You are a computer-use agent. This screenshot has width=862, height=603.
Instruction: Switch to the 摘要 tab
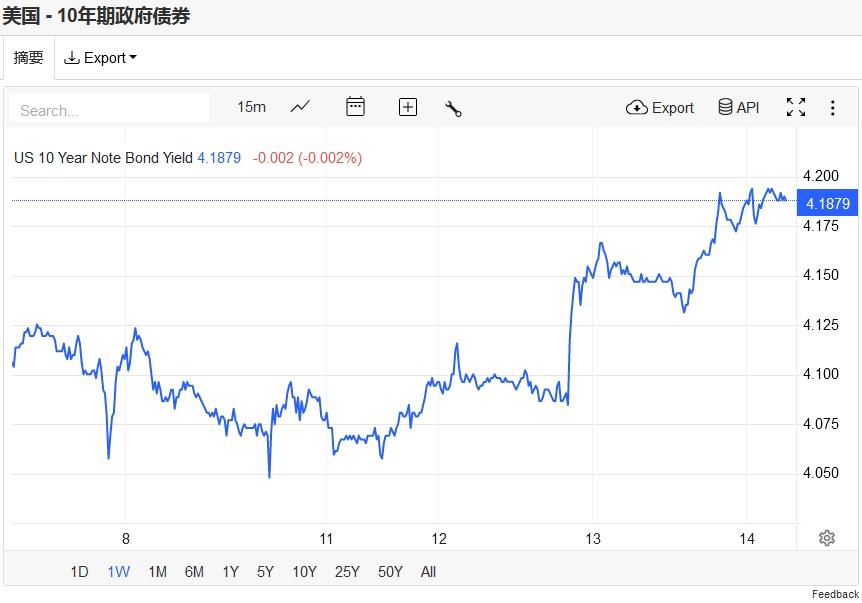29,57
